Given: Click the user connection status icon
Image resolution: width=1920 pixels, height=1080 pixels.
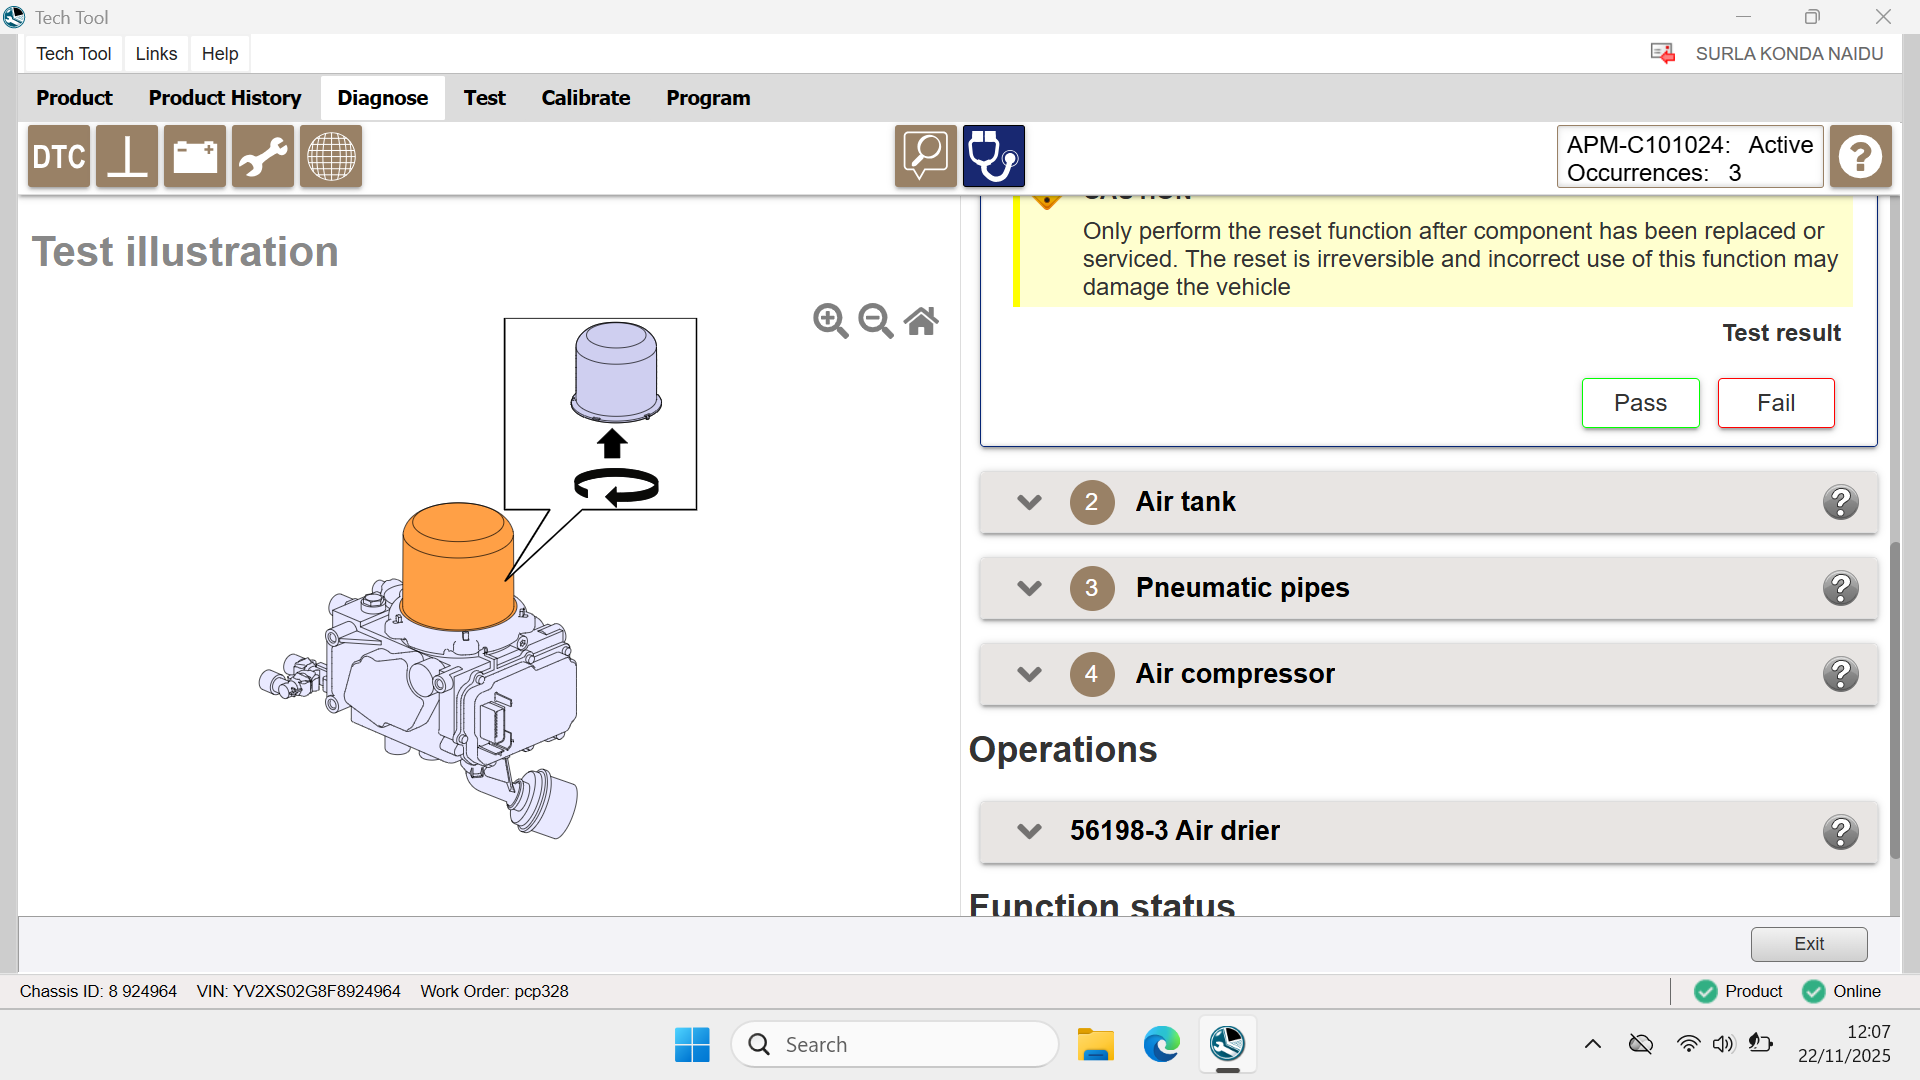Looking at the screenshot, I should pos(1663,54).
